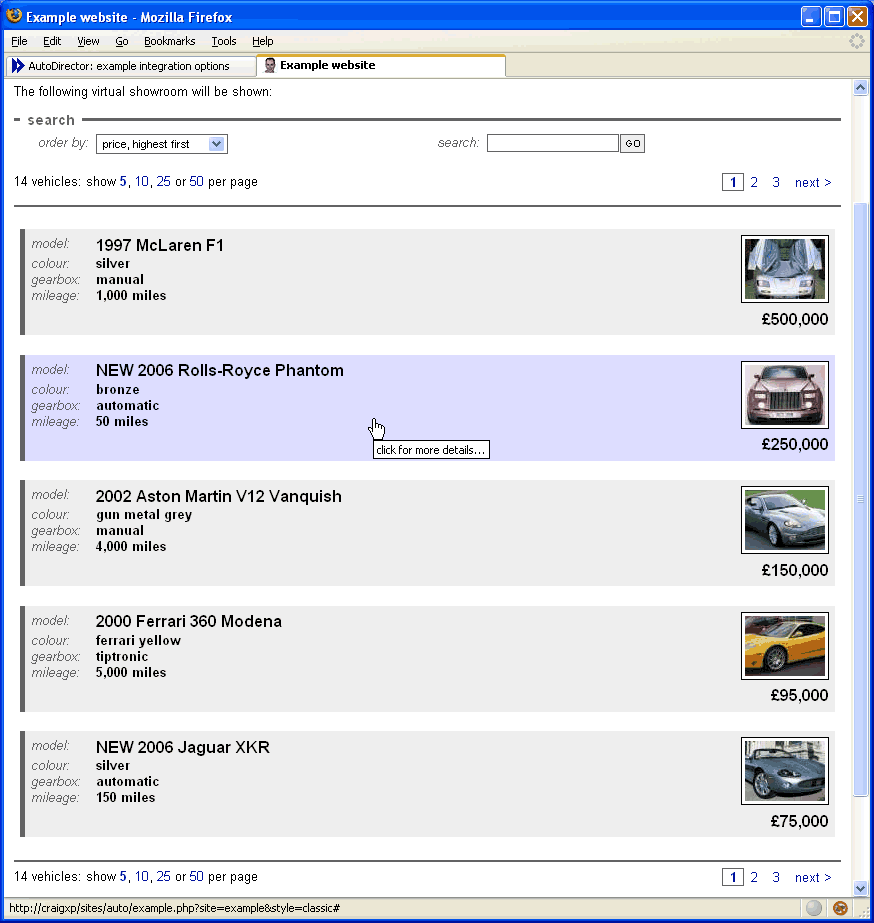This screenshot has height=923, width=874.
Task: Open the Help menu
Action: [262, 41]
